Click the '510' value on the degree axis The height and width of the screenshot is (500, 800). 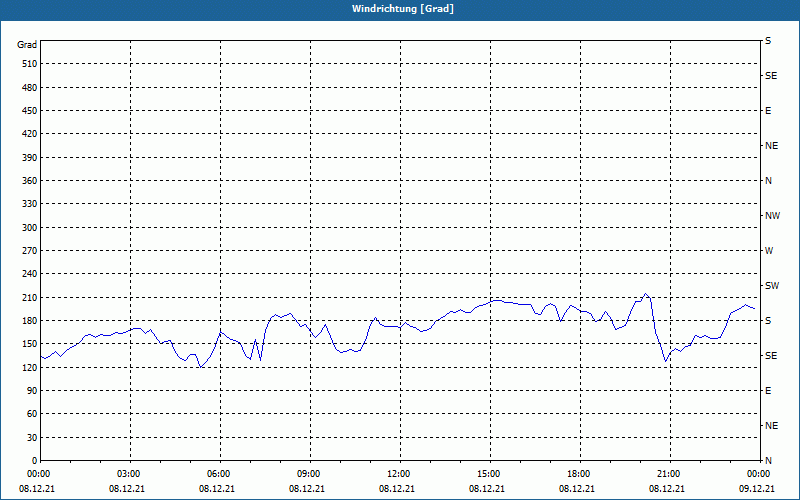point(30,64)
